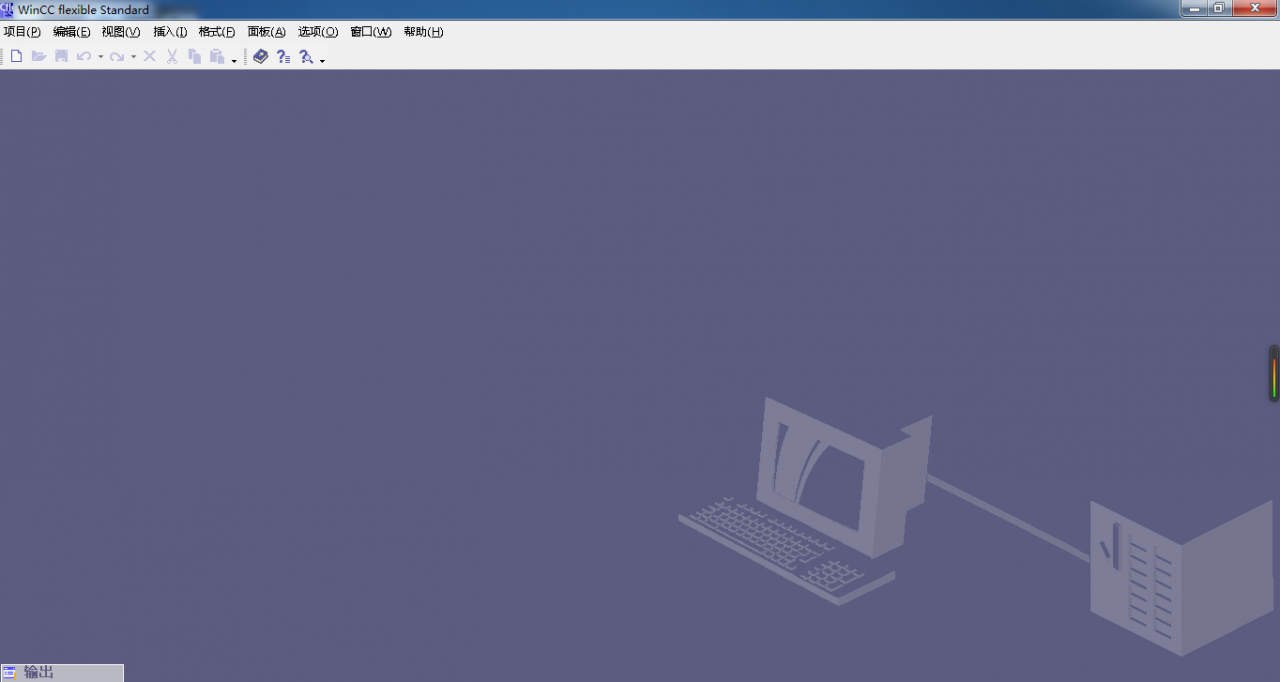Open the 帮助(H) menu
The height and width of the screenshot is (682, 1280).
[423, 32]
